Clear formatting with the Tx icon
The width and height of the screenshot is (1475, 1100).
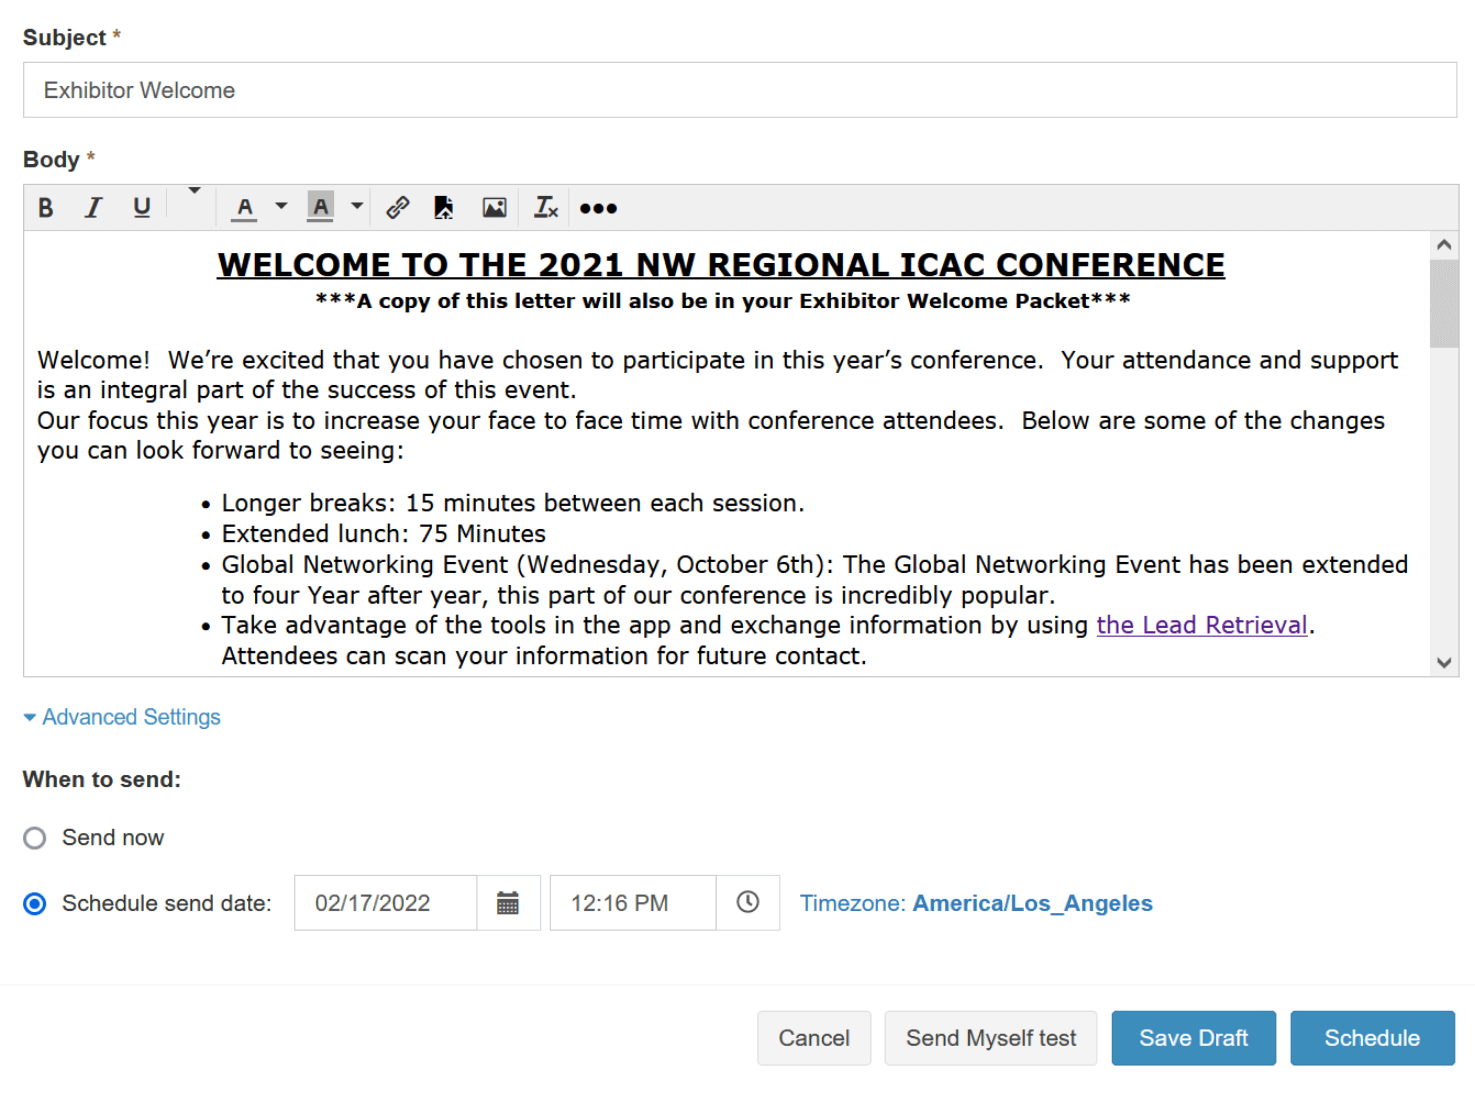coord(545,208)
